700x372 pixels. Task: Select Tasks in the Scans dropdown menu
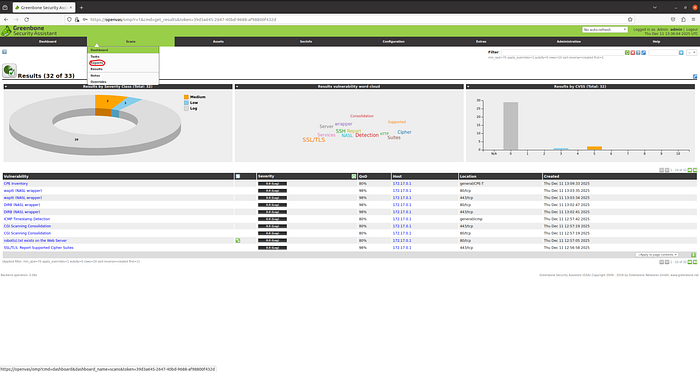point(95,57)
